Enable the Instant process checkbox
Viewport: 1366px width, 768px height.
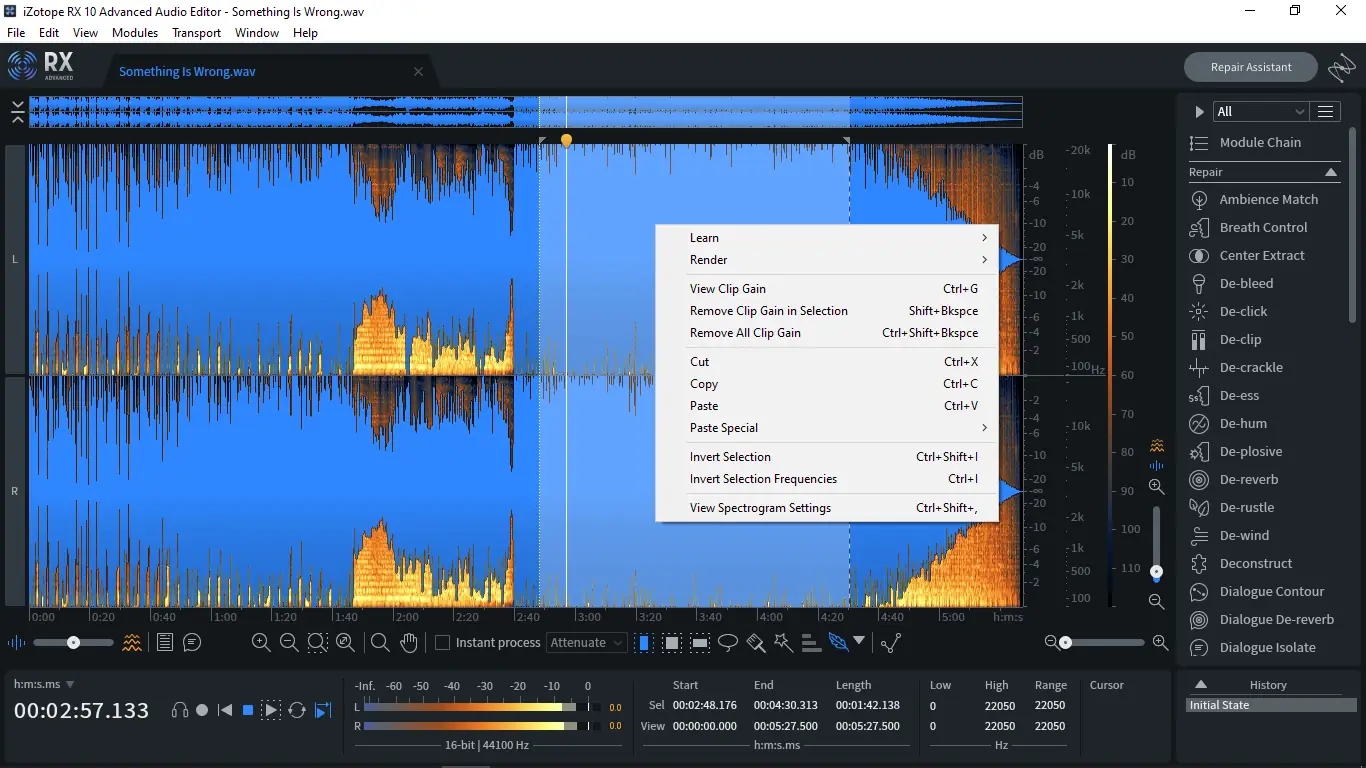442,643
